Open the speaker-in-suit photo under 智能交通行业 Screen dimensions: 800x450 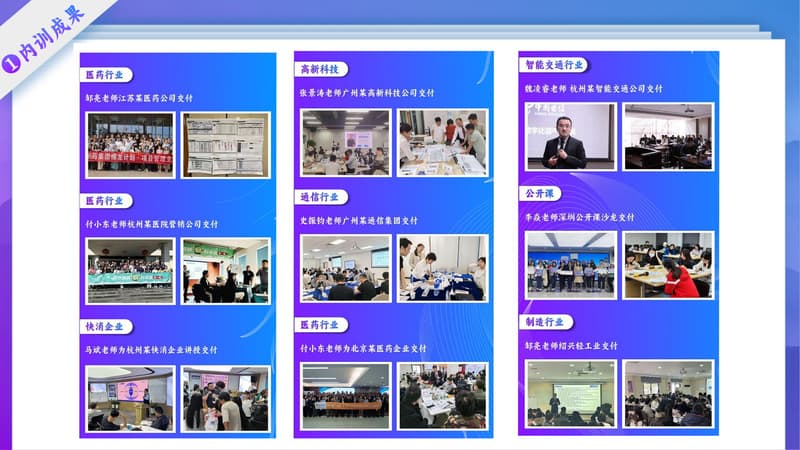[571, 136]
